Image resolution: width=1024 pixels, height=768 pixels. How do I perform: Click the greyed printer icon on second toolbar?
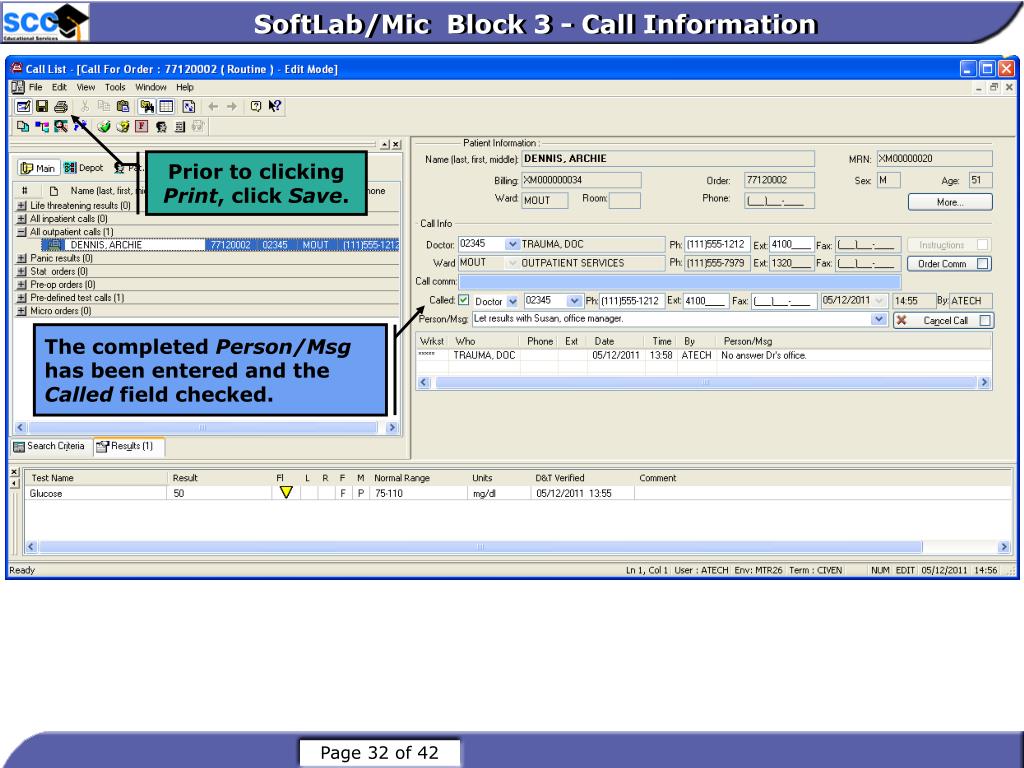199,126
